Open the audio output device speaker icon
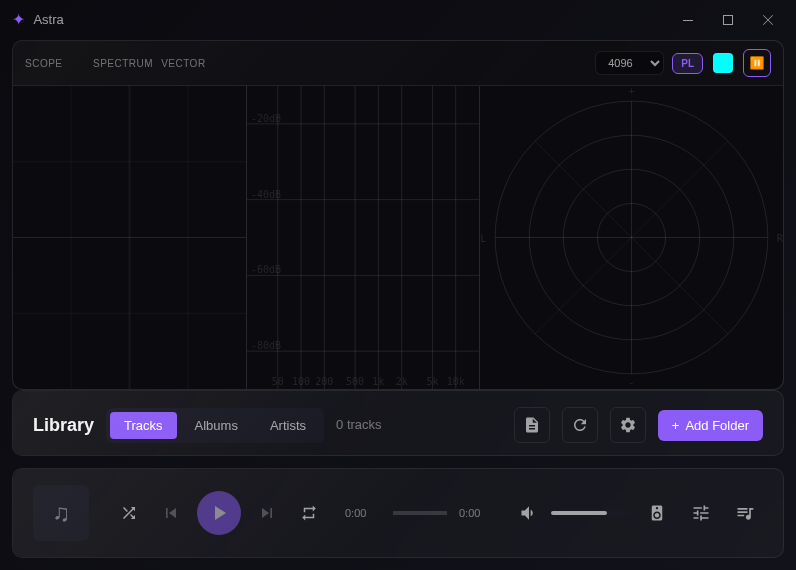This screenshot has height=570, width=796. [656, 513]
